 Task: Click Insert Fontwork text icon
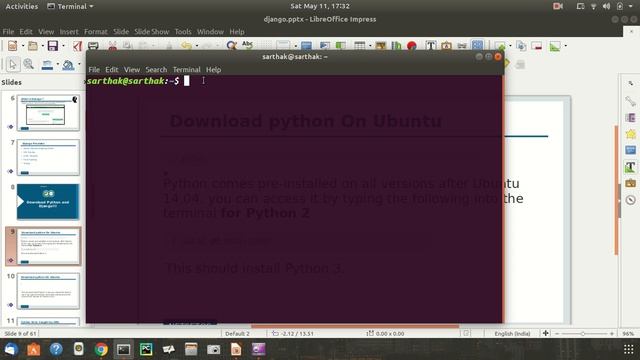(x=447, y=46)
